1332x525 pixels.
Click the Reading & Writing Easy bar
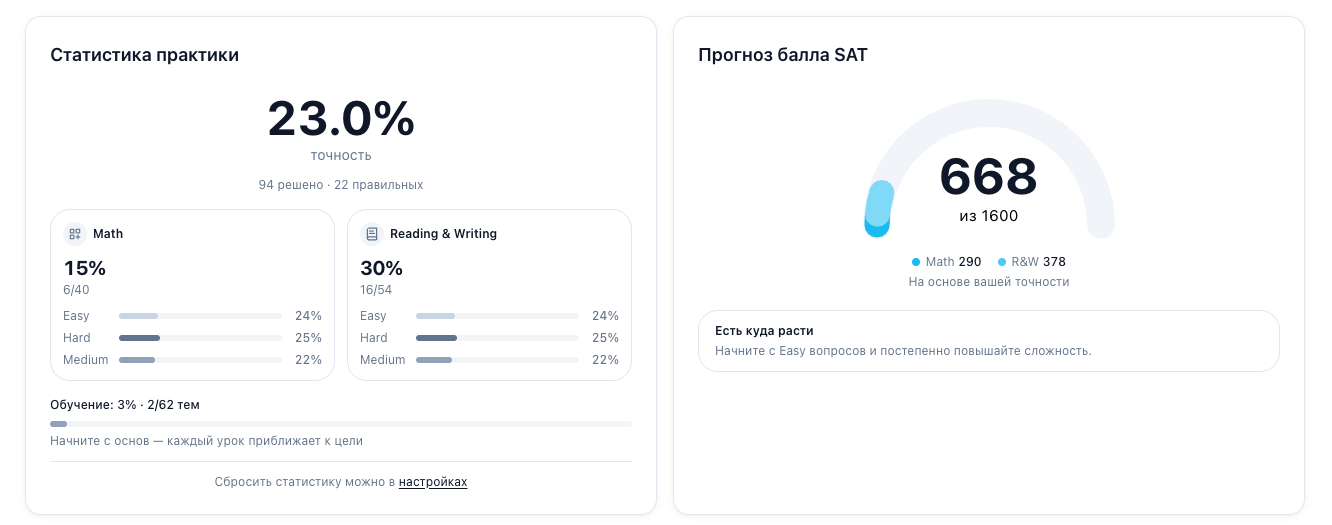click(497, 316)
